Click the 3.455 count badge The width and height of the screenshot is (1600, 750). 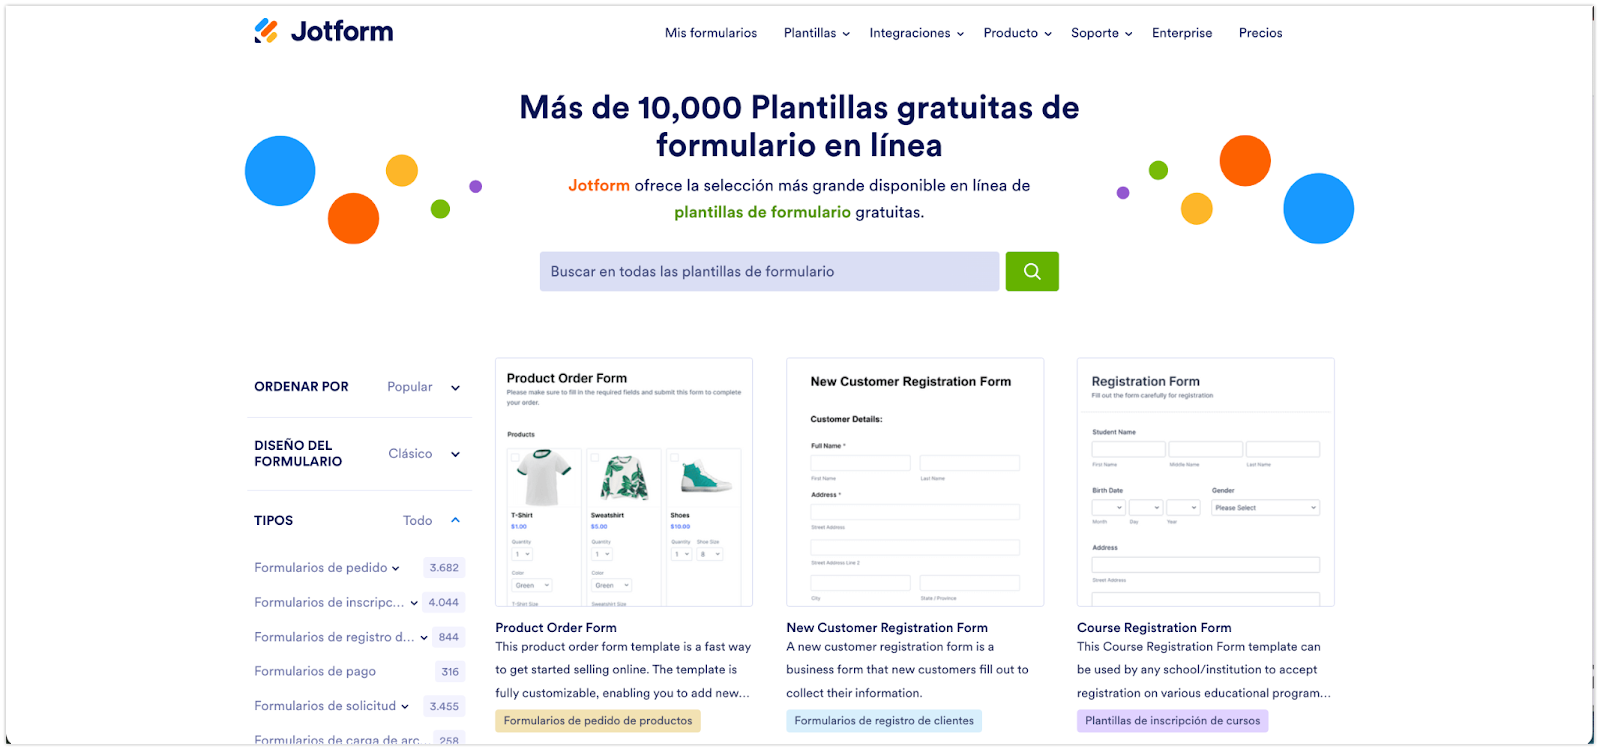tap(444, 706)
